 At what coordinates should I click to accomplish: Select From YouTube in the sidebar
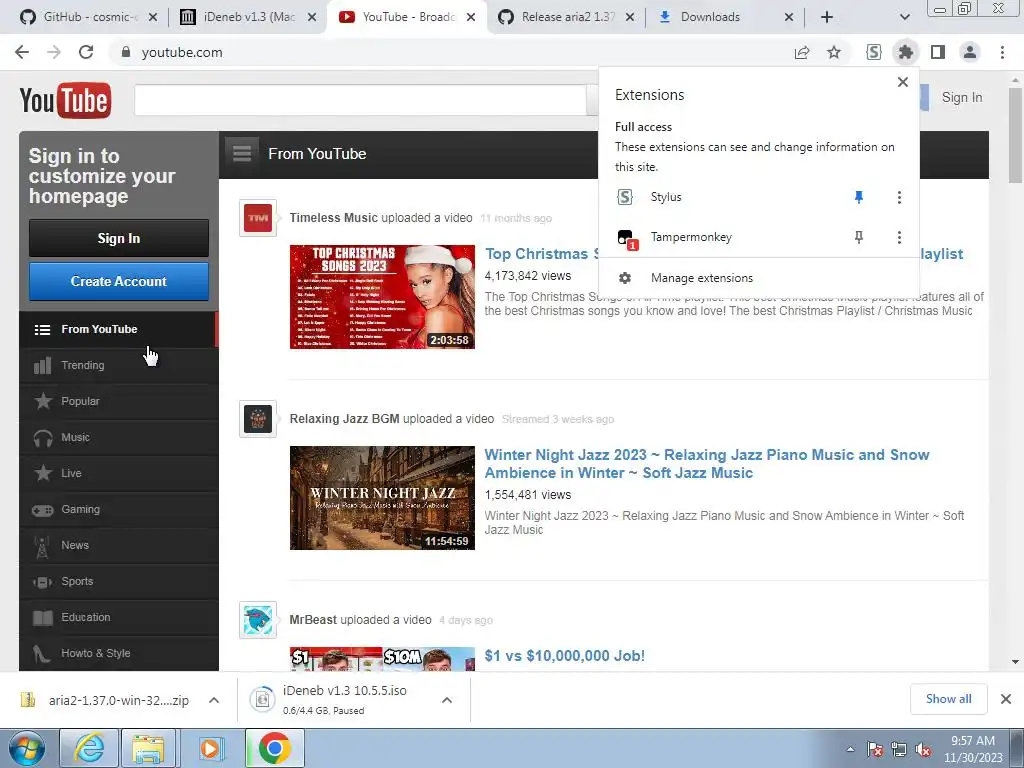point(119,329)
